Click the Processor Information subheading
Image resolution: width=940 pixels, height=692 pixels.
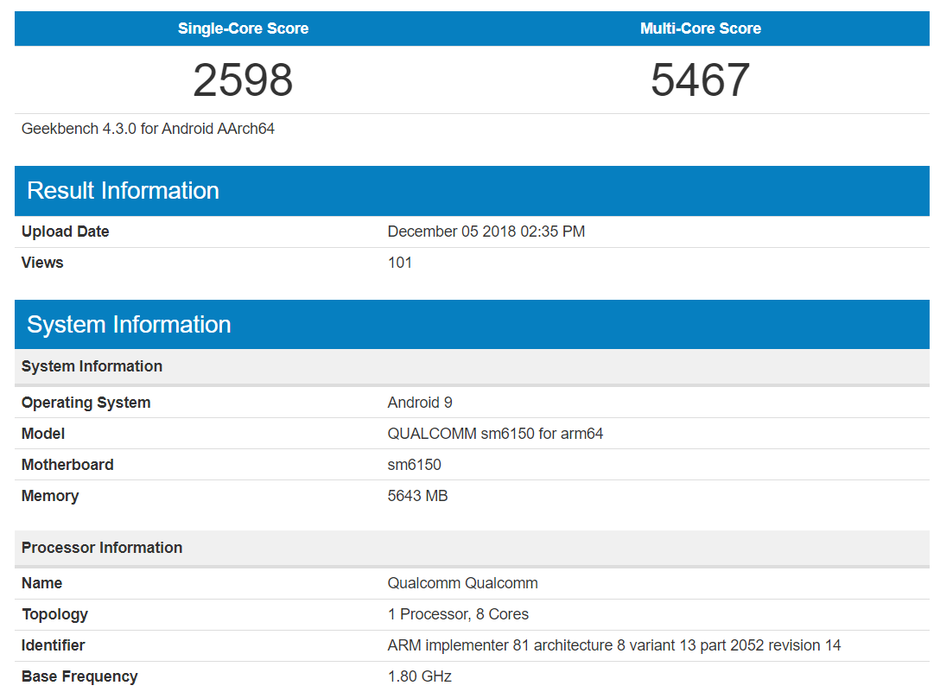pos(472,547)
